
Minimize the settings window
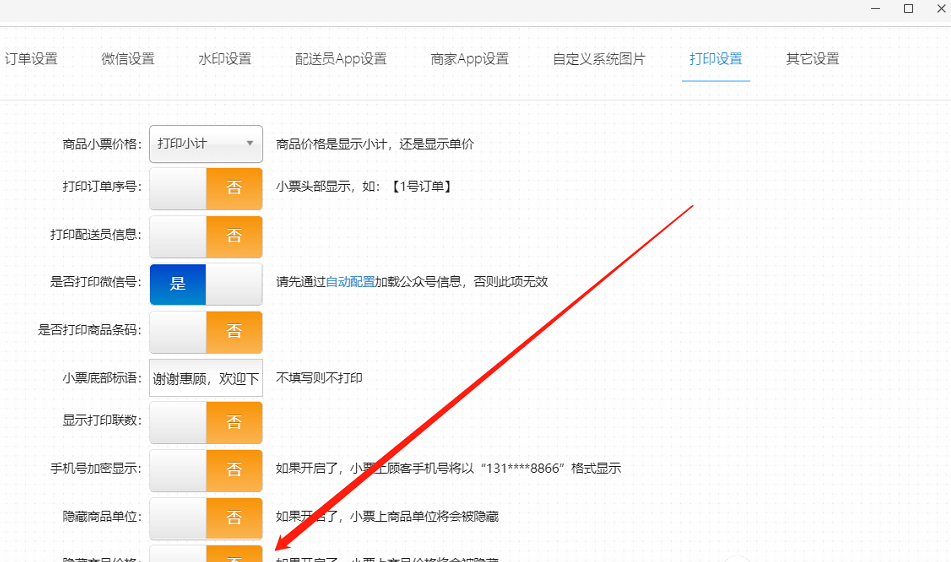[x=876, y=9]
